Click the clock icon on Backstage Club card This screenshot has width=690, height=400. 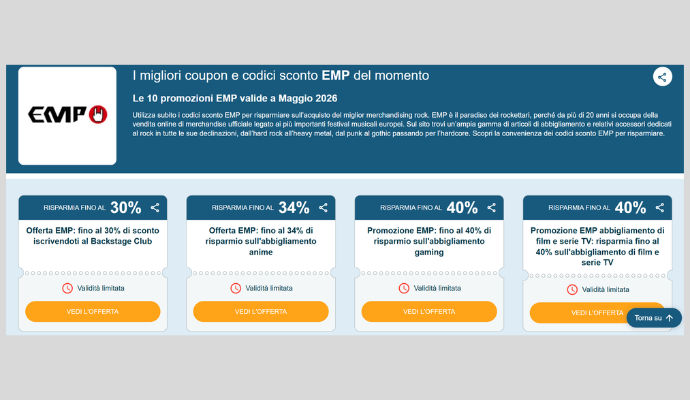pos(67,288)
